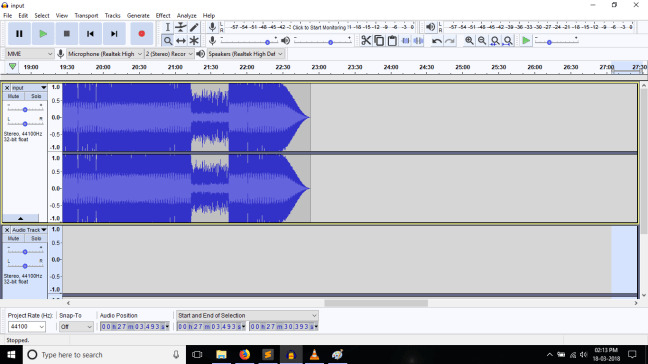Open the File menu
The image size is (648, 364).
tap(8, 16)
